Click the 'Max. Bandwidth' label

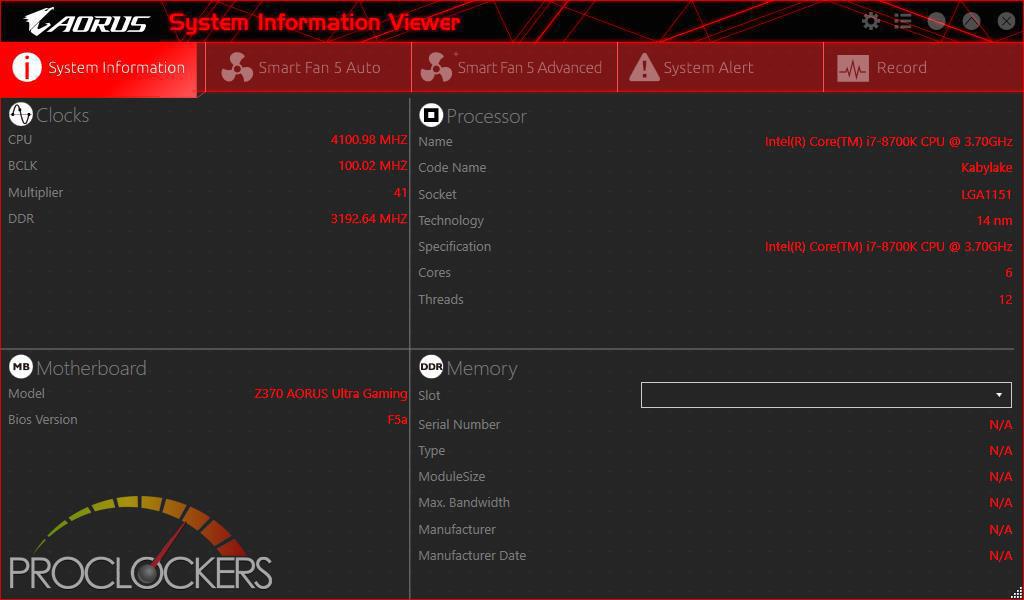pyautogui.click(x=464, y=503)
